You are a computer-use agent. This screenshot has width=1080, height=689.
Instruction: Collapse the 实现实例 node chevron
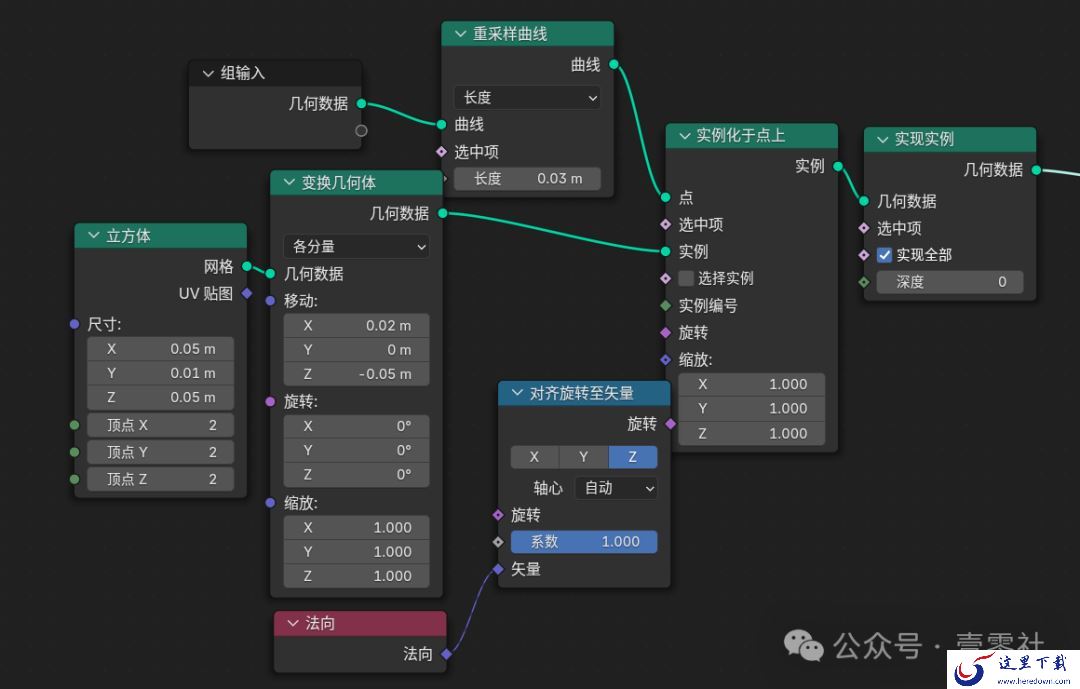pyautogui.click(x=882, y=139)
